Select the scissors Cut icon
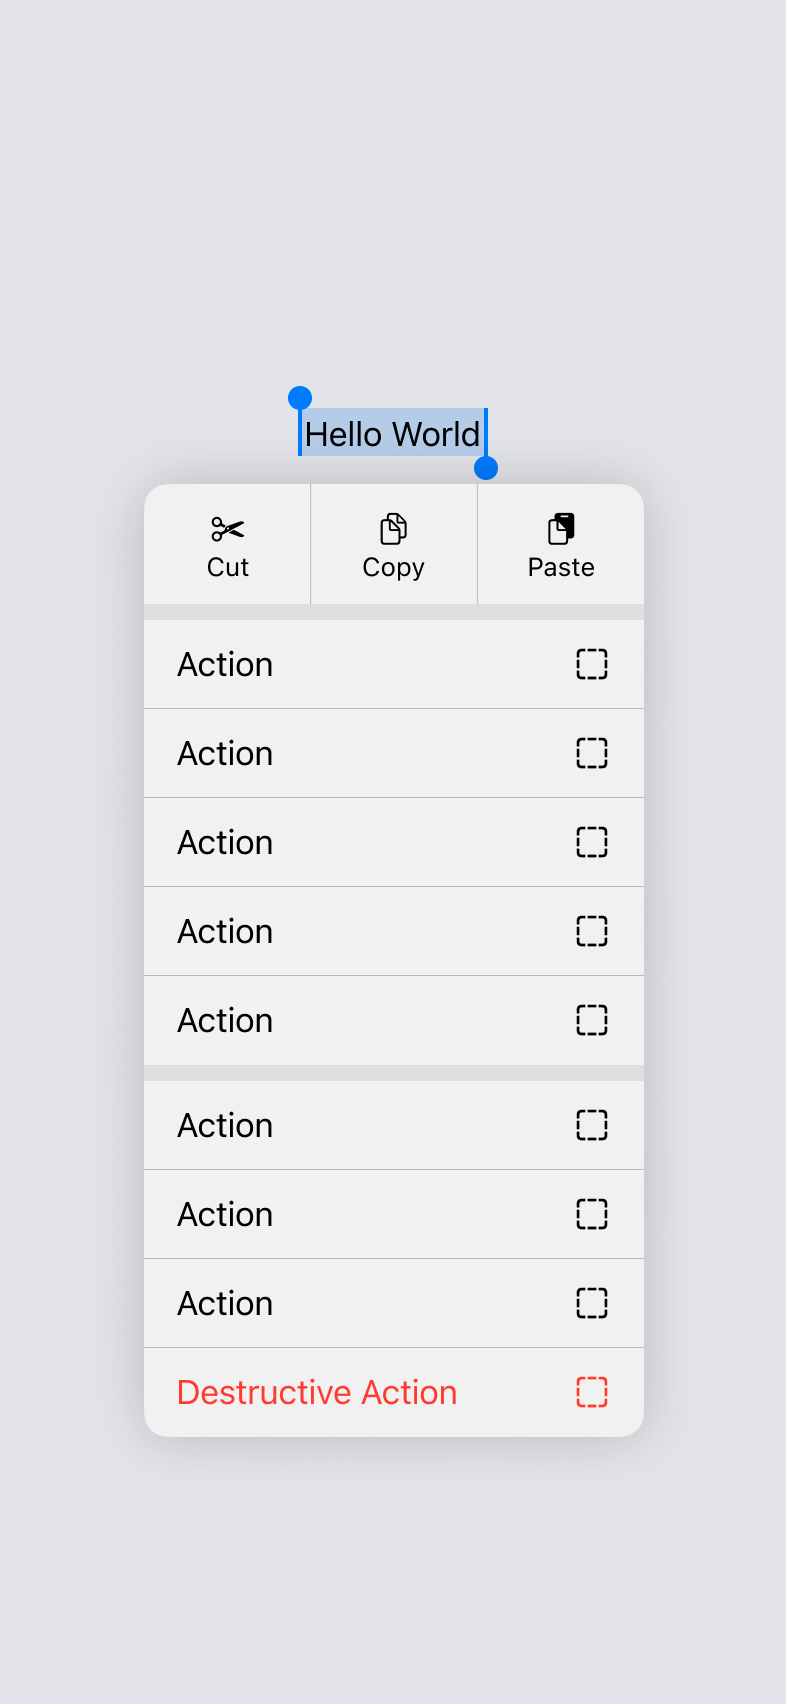The height and width of the screenshot is (1704, 786). pos(227,528)
